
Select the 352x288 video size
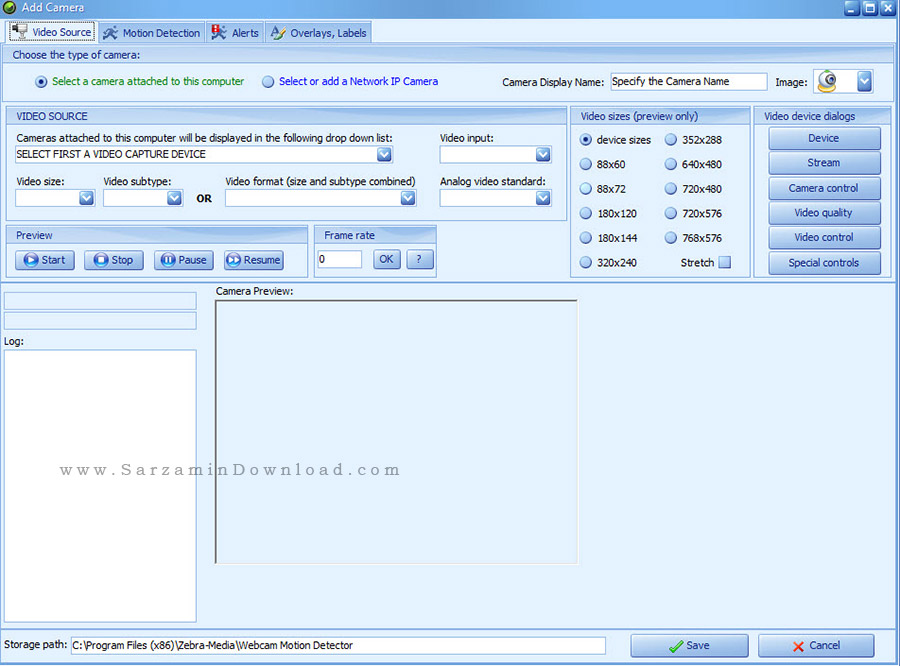point(671,140)
